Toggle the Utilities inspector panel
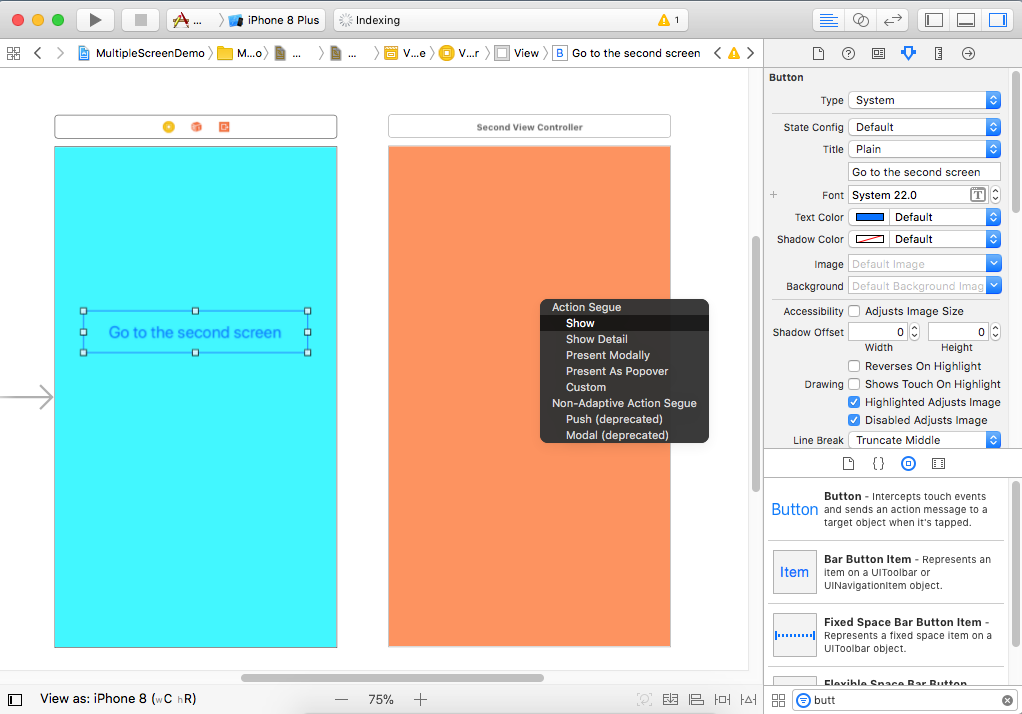 (x=997, y=20)
